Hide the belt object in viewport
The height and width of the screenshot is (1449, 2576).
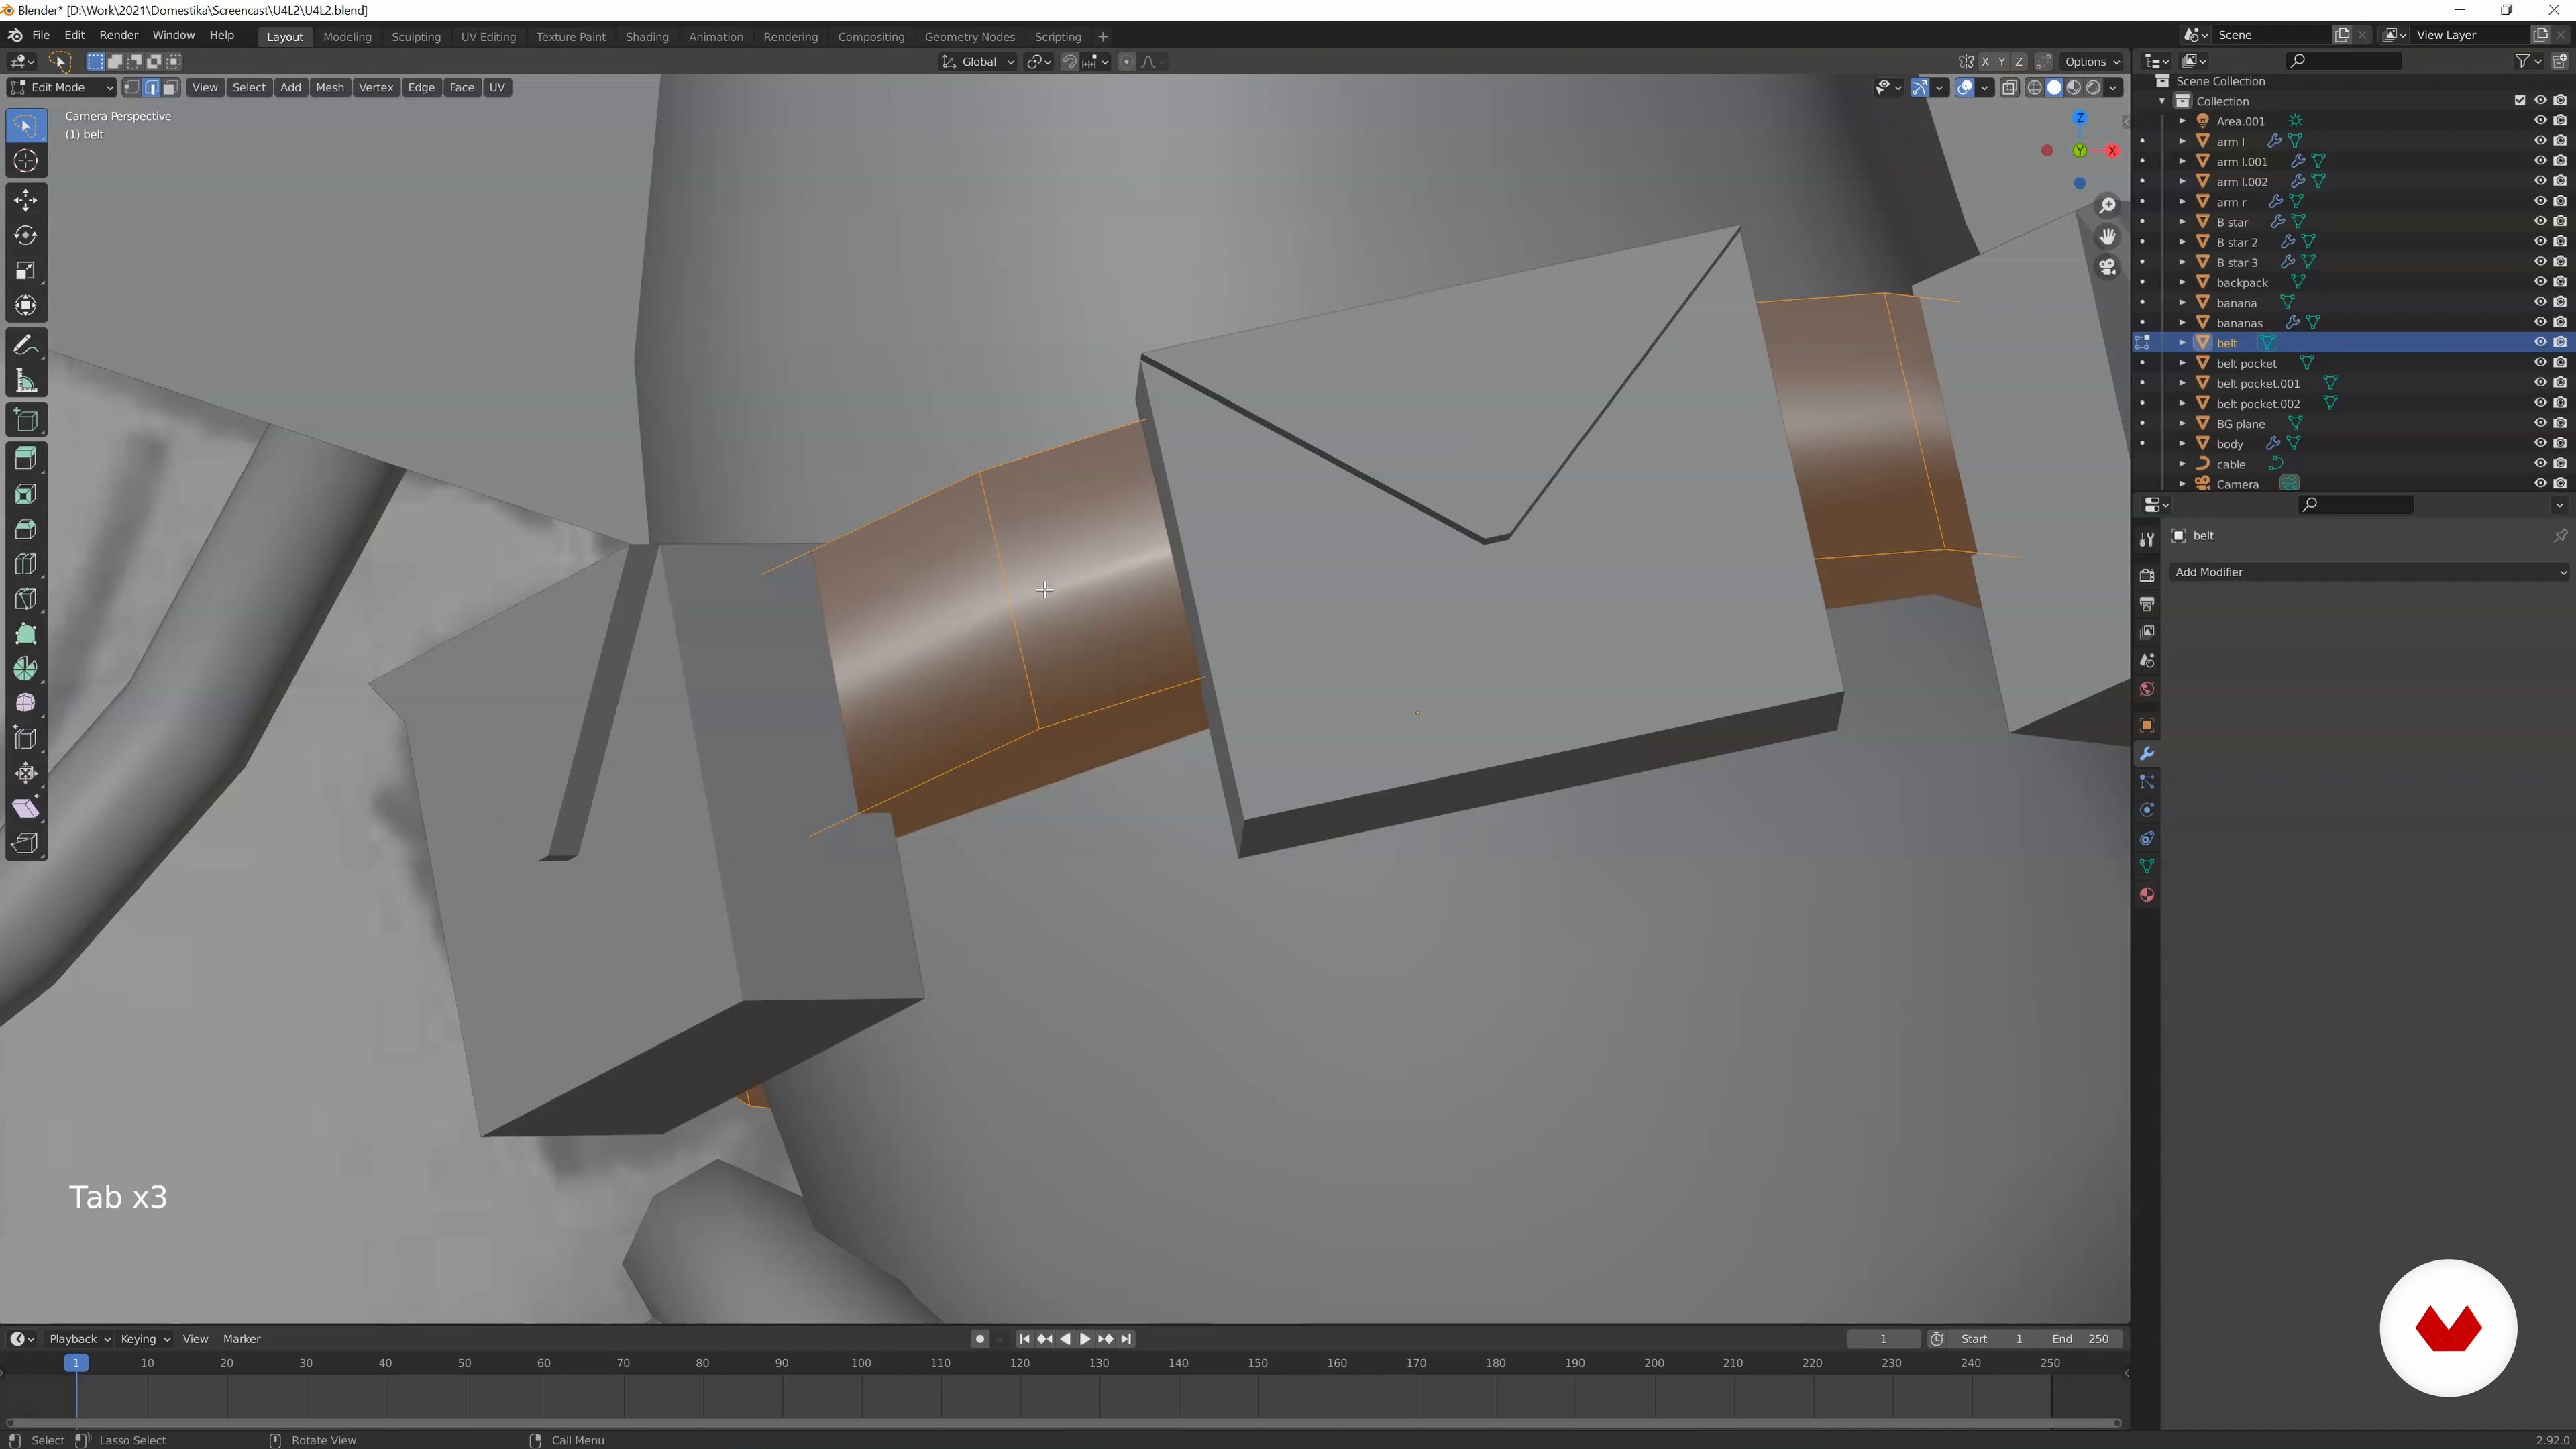pos(2539,343)
